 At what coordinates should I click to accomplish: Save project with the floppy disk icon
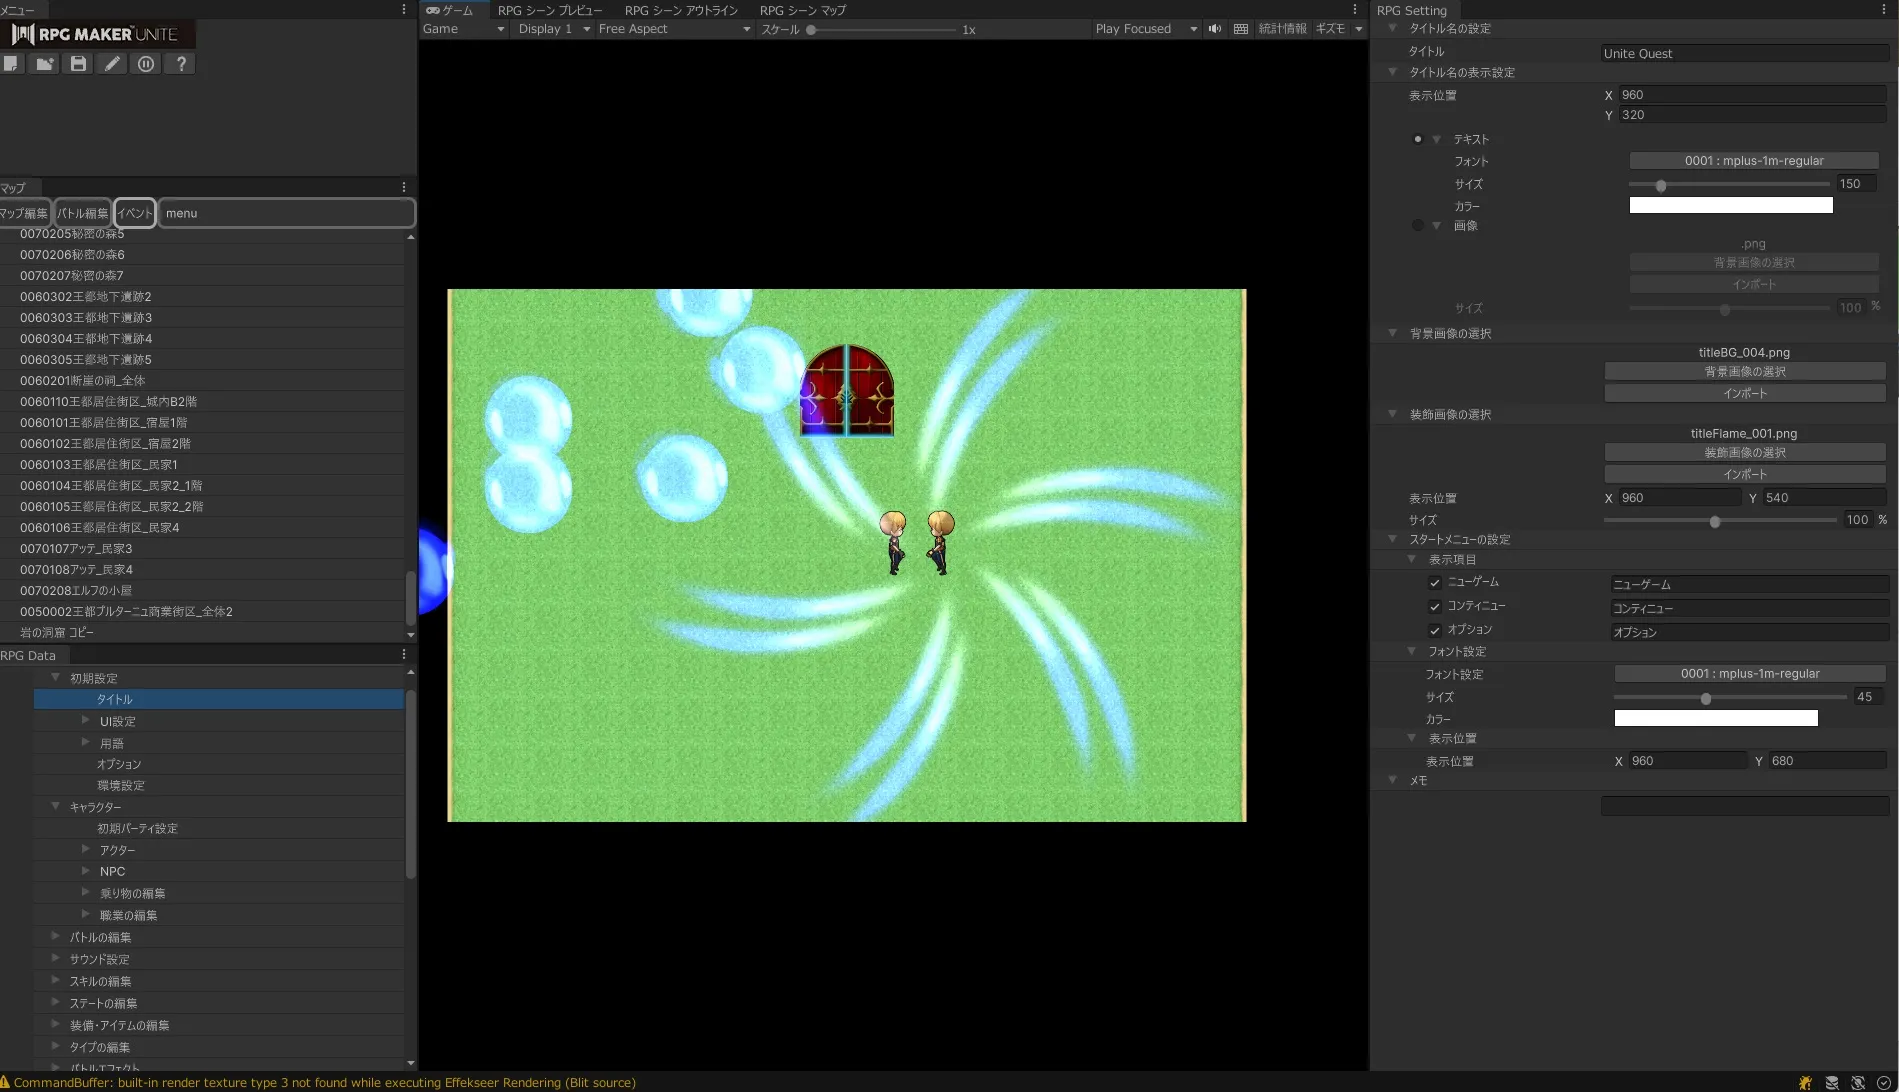click(78, 64)
